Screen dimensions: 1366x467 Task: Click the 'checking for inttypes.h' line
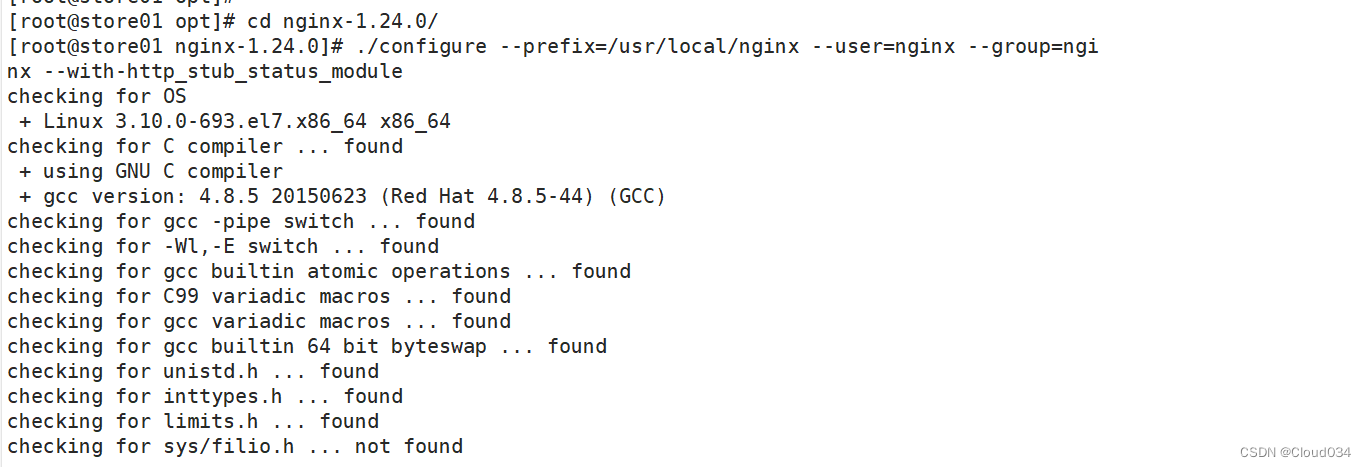tap(205, 396)
